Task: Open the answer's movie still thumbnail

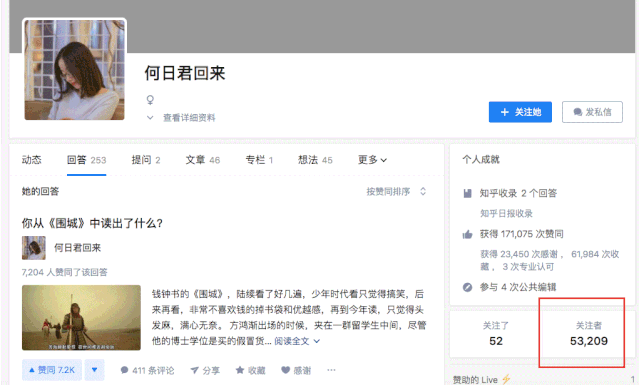Action: coord(81,318)
